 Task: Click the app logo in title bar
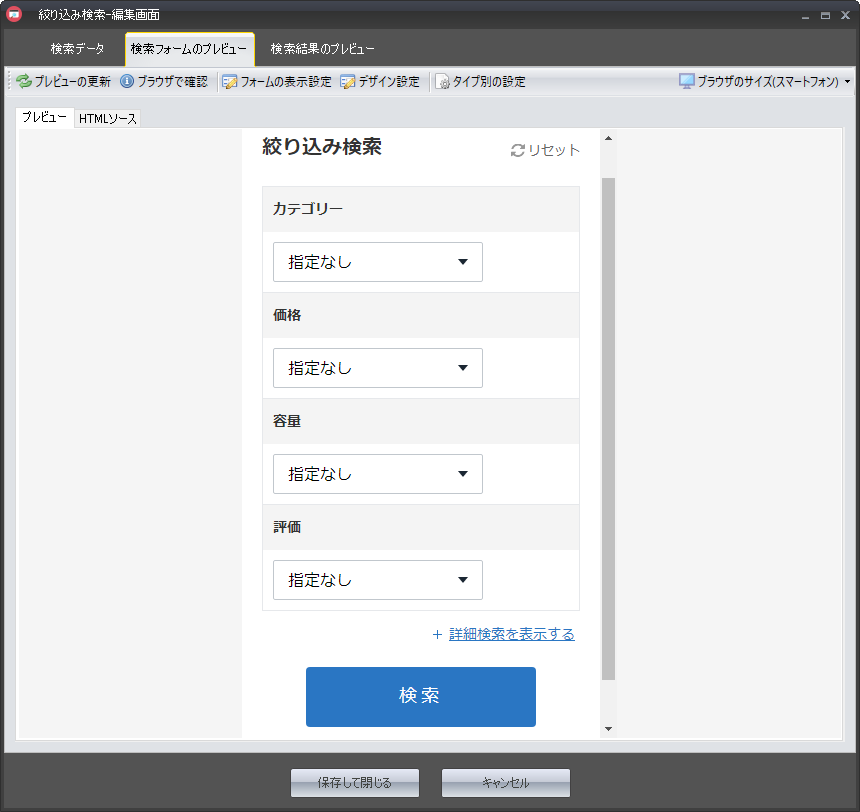coord(14,15)
